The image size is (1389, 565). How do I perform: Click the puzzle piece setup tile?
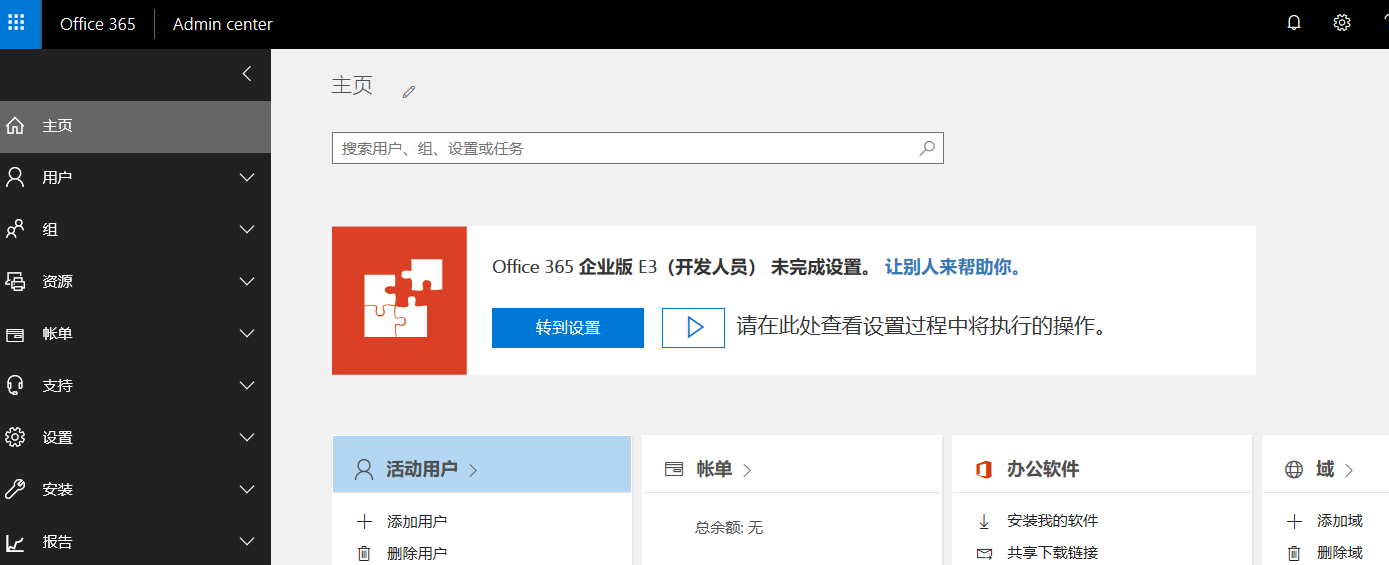point(399,300)
